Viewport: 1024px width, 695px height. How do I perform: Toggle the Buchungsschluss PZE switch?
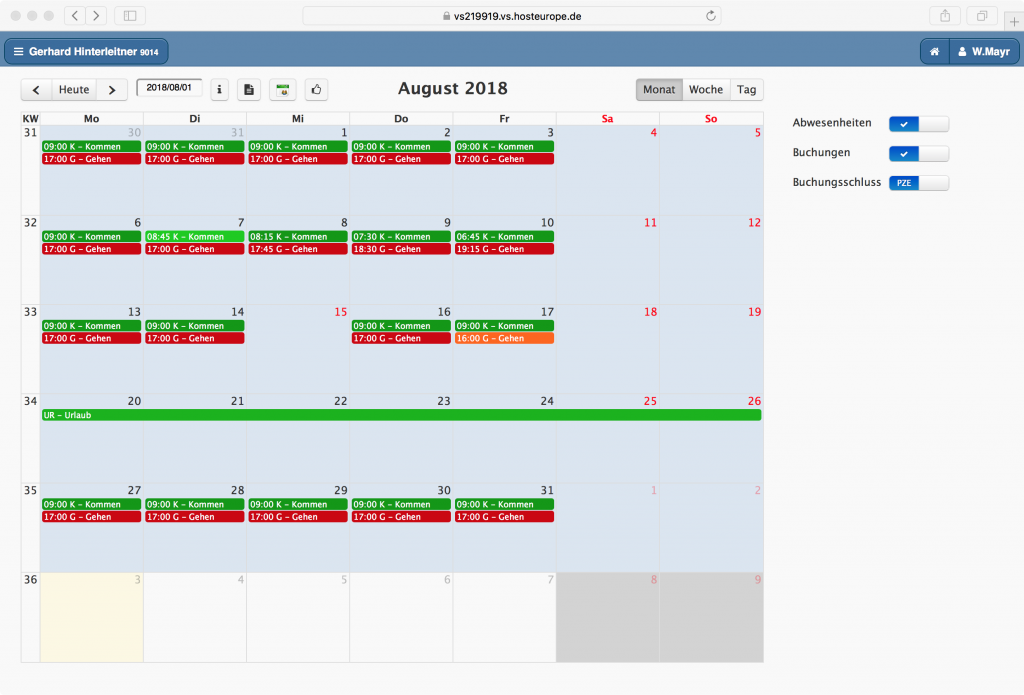click(x=918, y=182)
